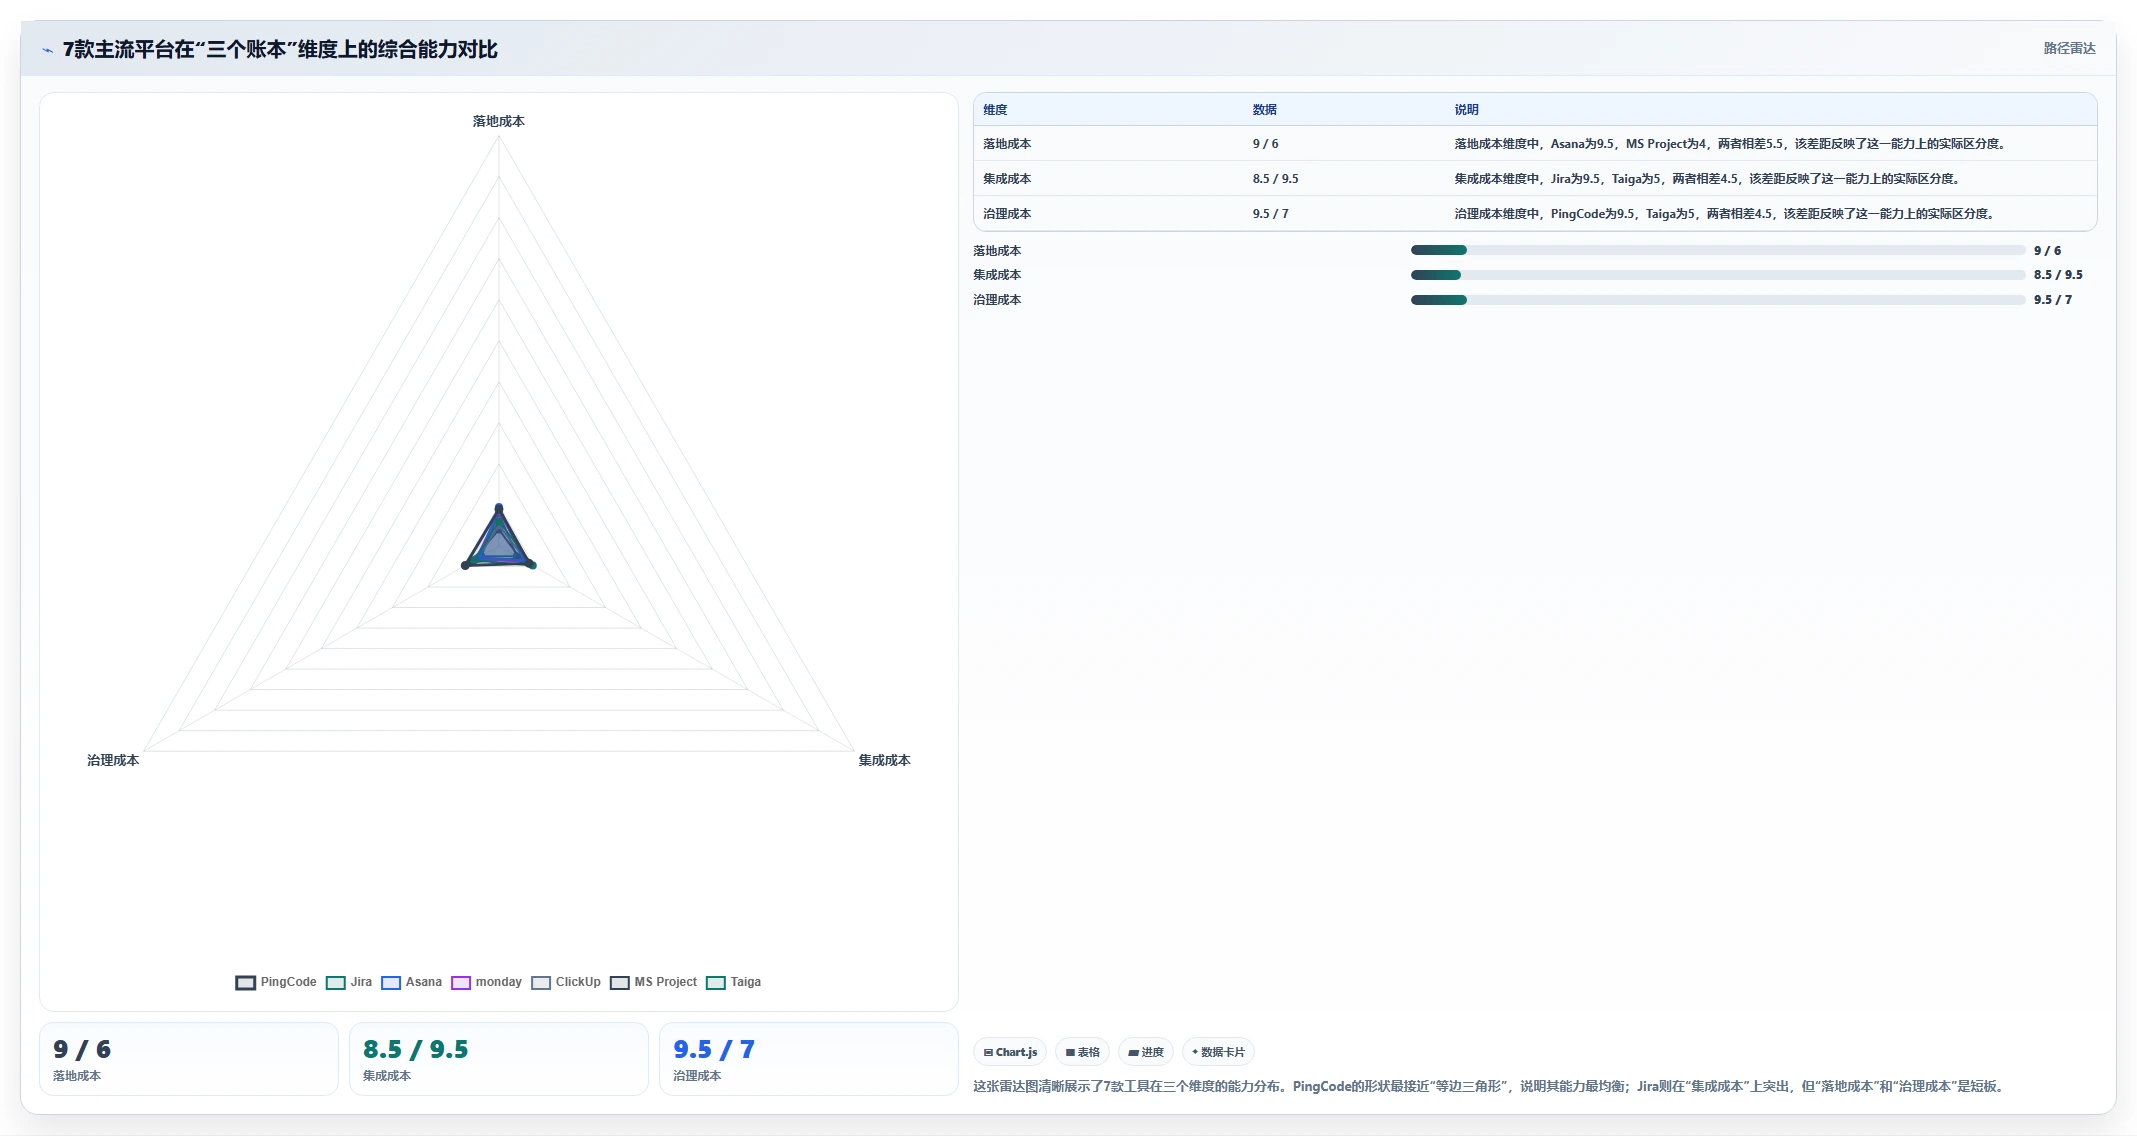Click the 数据 column header
This screenshot has width=2137, height=1136.
click(1264, 110)
